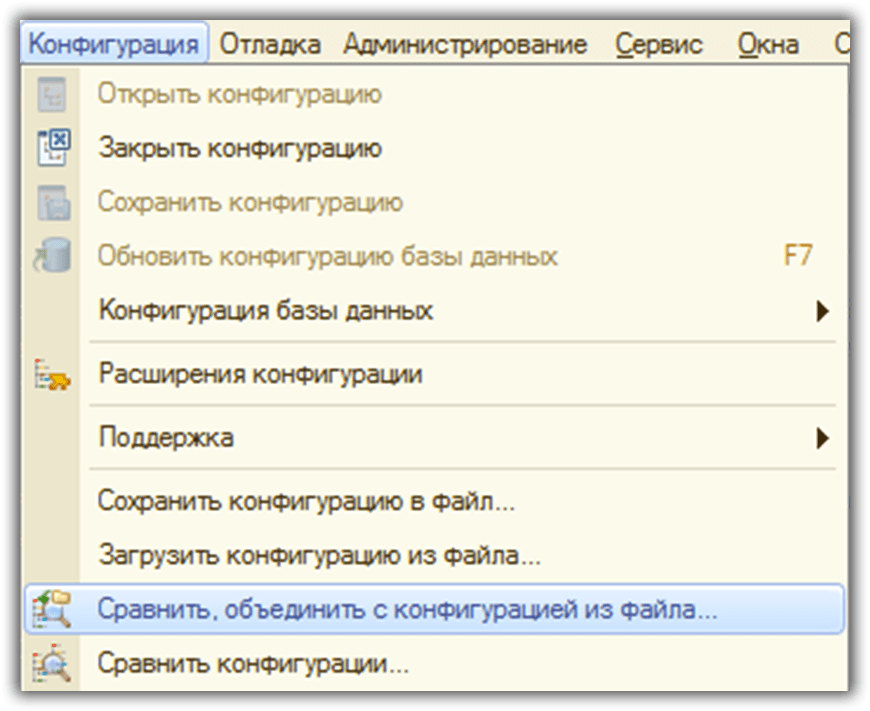The image size is (870, 711).
Task: Select the Поддержка menu entry text
Action: click(x=166, y=438)
